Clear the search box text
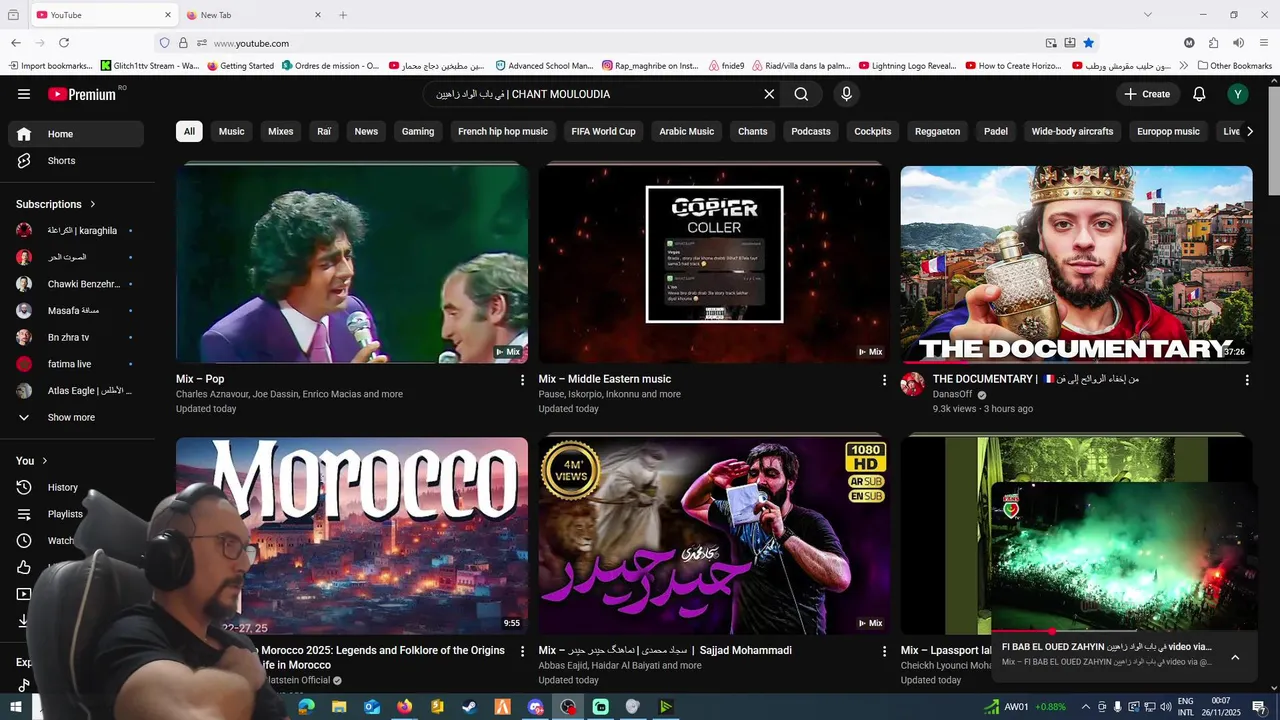This screenshot has height=720, width=1280. (769, 94)
